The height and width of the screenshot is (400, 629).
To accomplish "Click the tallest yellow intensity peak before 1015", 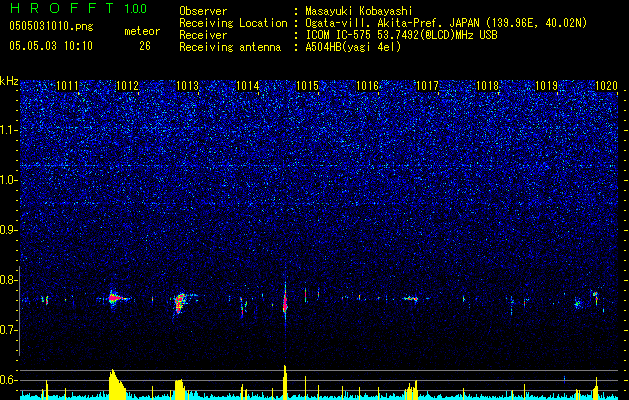I will 285,382.
